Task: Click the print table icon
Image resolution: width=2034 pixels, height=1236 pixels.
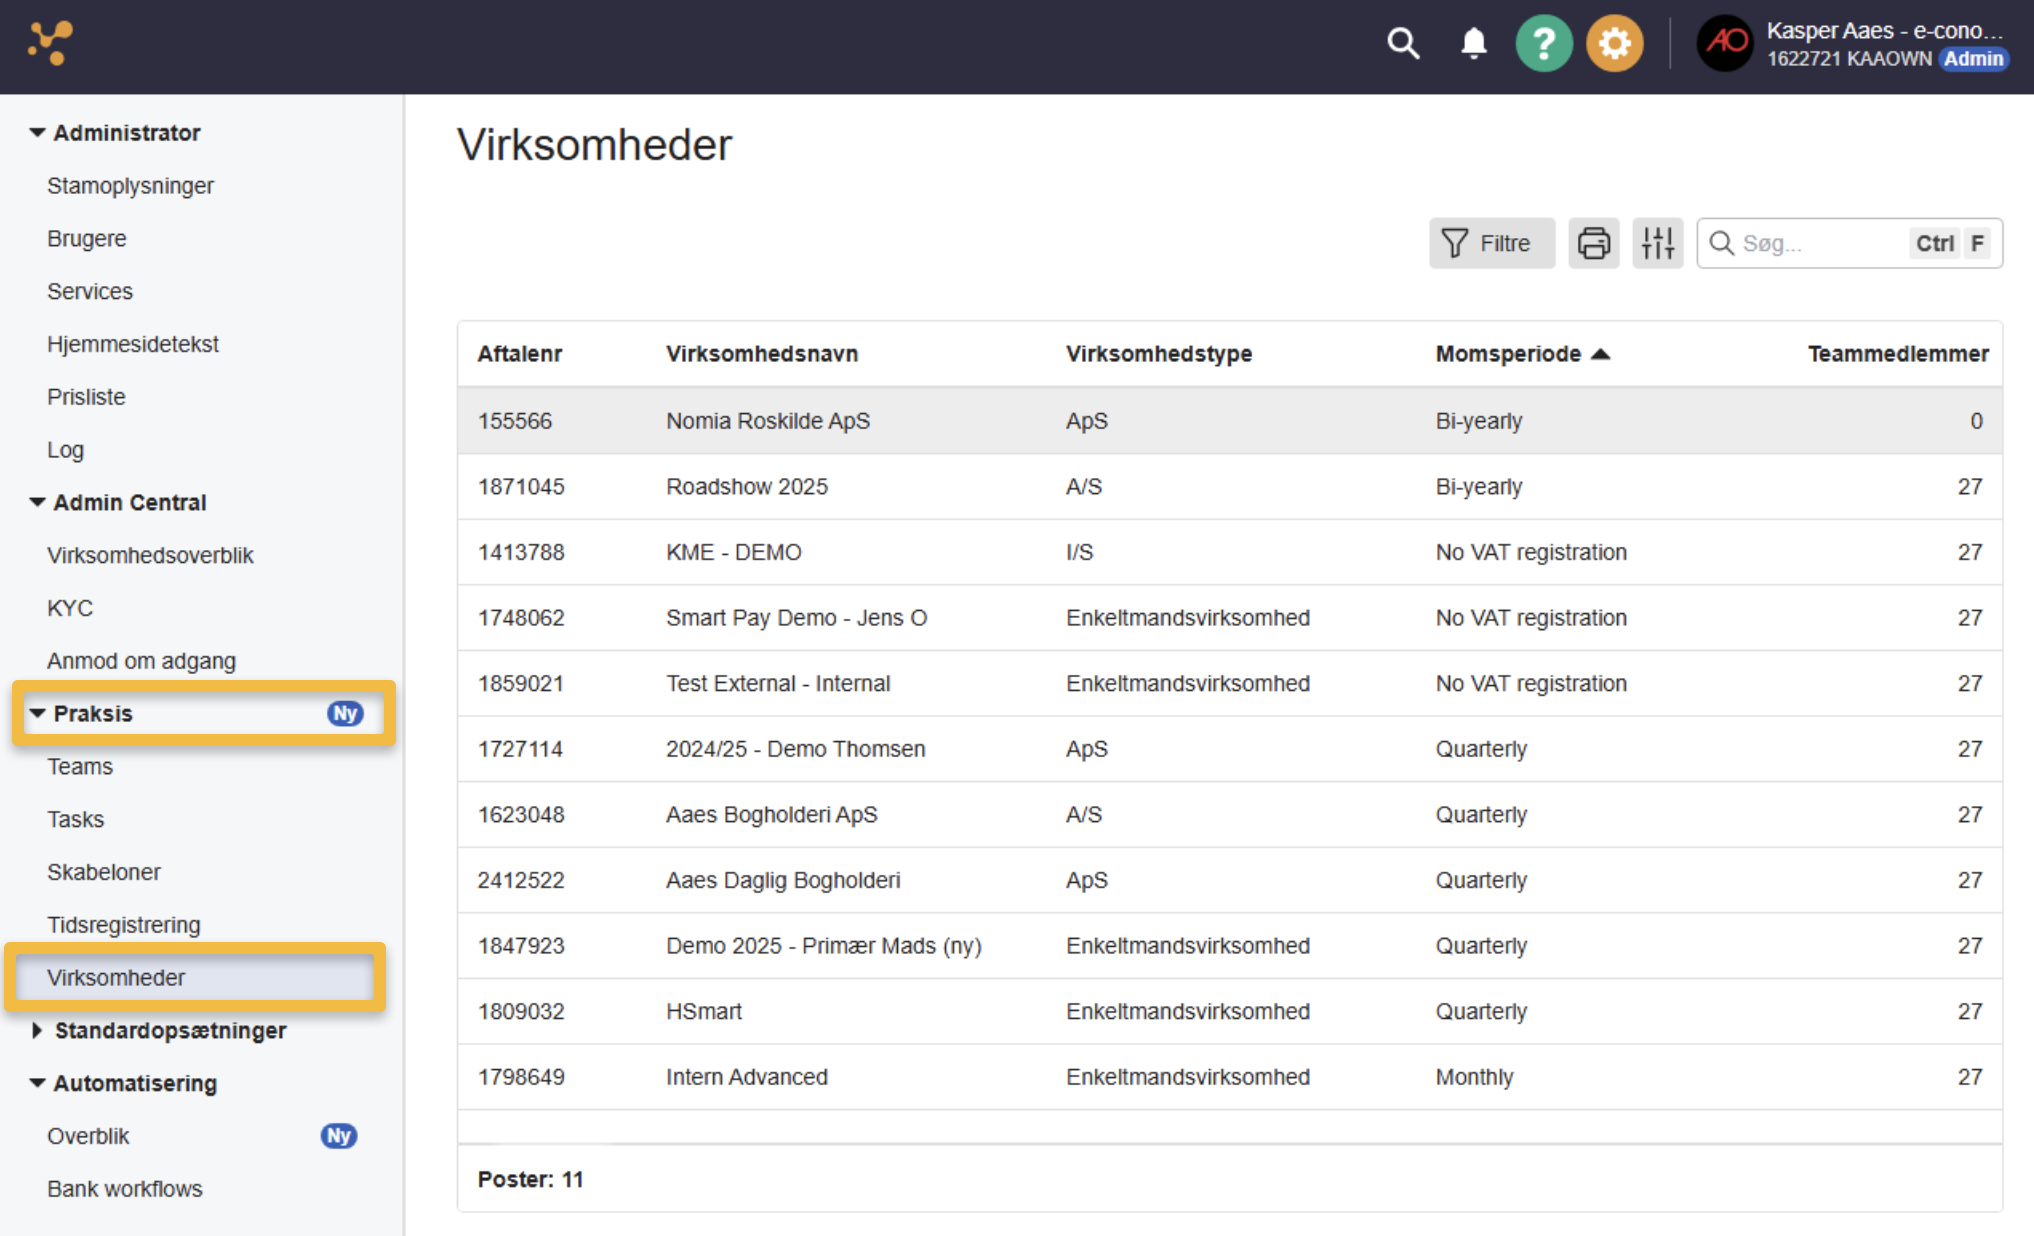Action: coord(1594,243)
